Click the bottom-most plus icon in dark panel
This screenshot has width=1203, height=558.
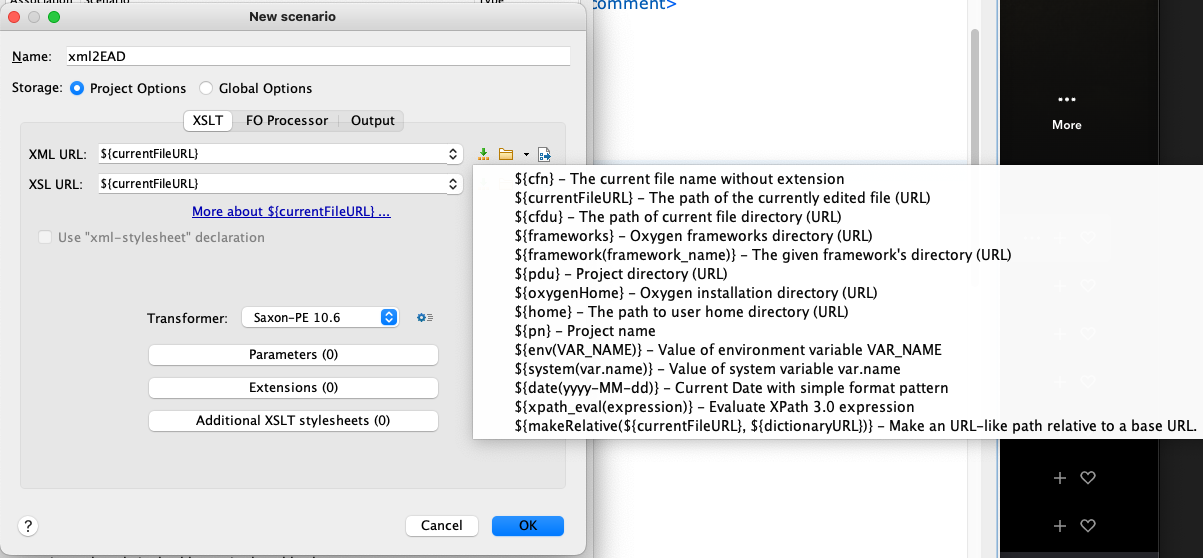pyautogui.click(x=1060, y=525)
